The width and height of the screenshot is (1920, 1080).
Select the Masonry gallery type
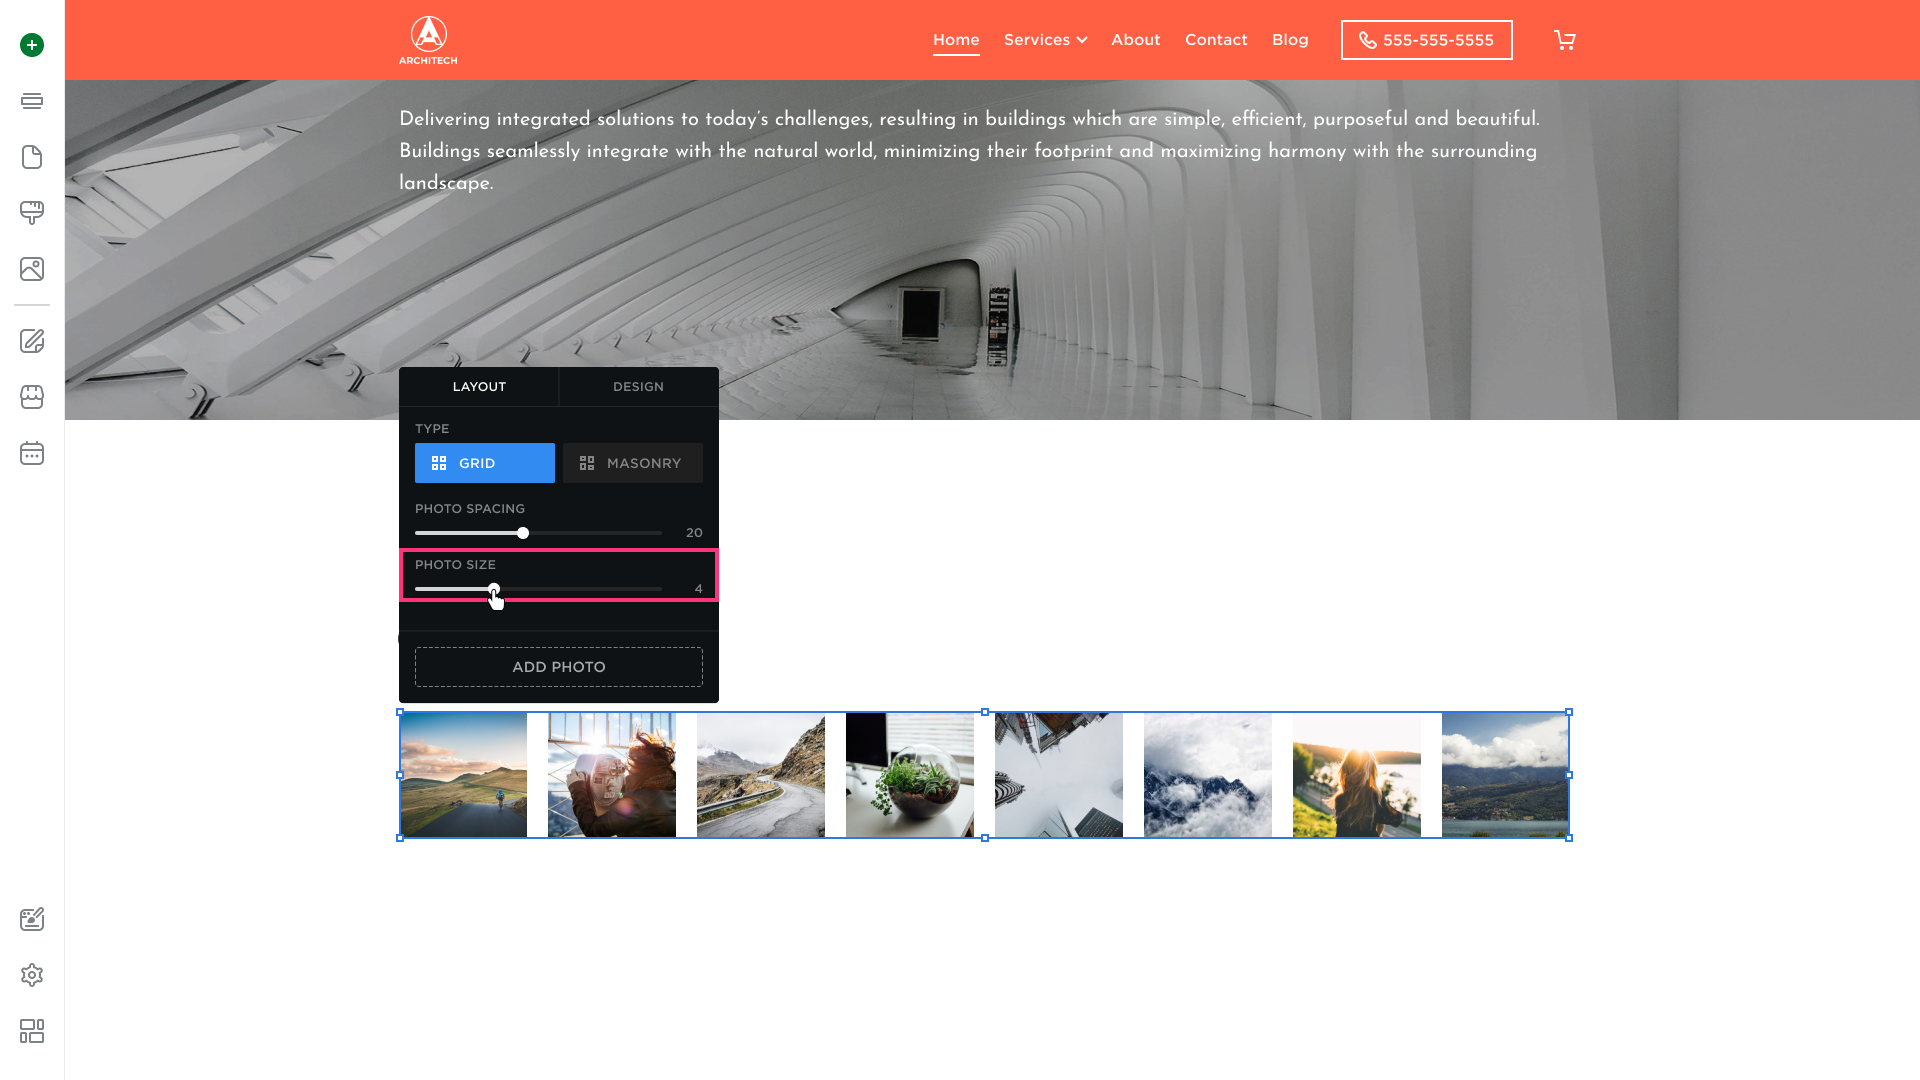[632, 463]
